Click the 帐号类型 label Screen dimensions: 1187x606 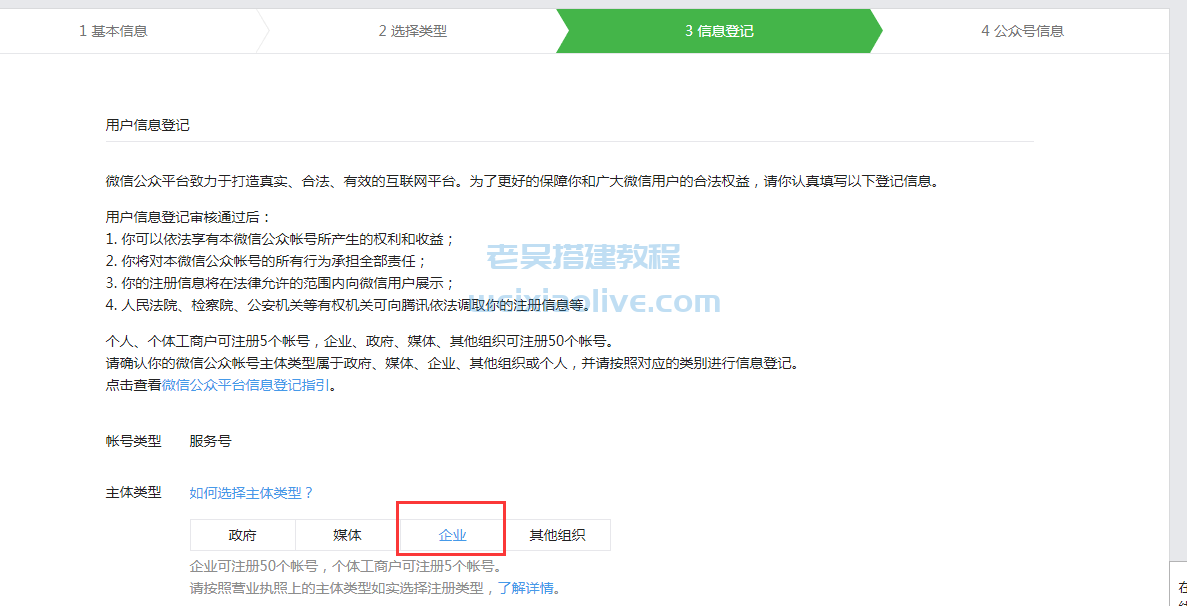[x=133, y=440]
